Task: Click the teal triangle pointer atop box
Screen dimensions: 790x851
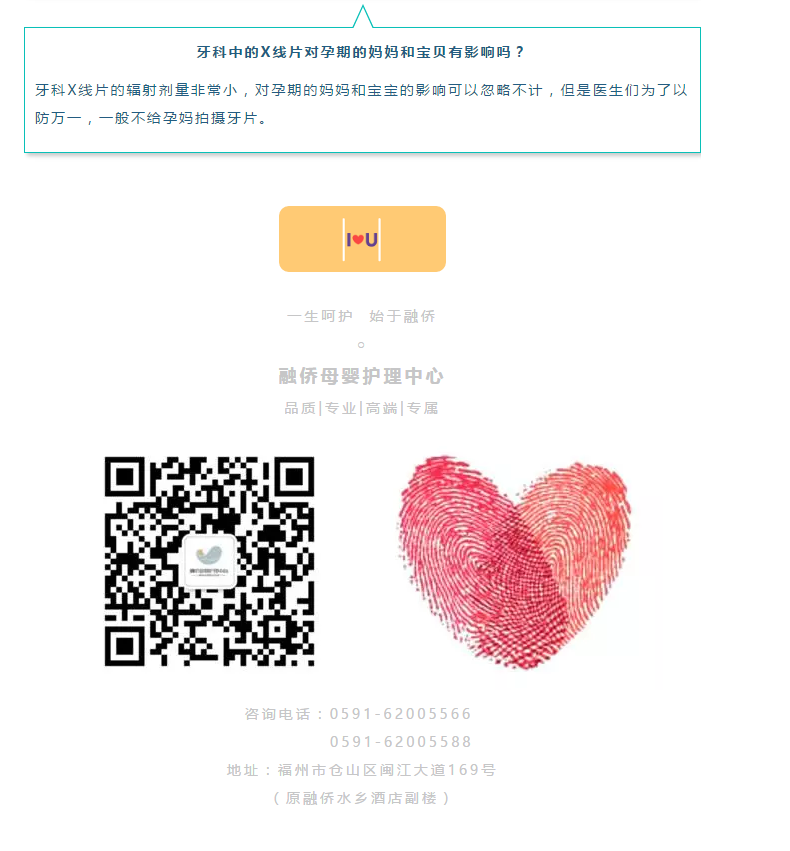Action: click(x=363, y=16)
